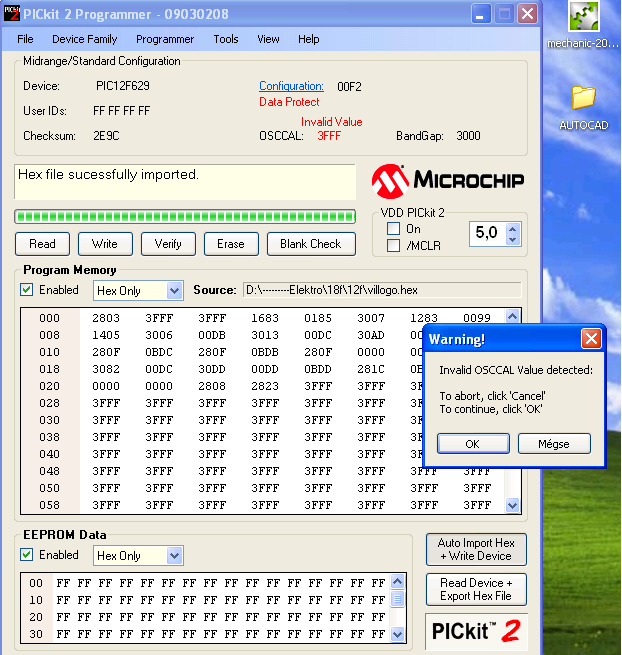The height and width of the screenshot is (655, 622).
Task: Open the Tools menu
Action: tap(226, 39)
